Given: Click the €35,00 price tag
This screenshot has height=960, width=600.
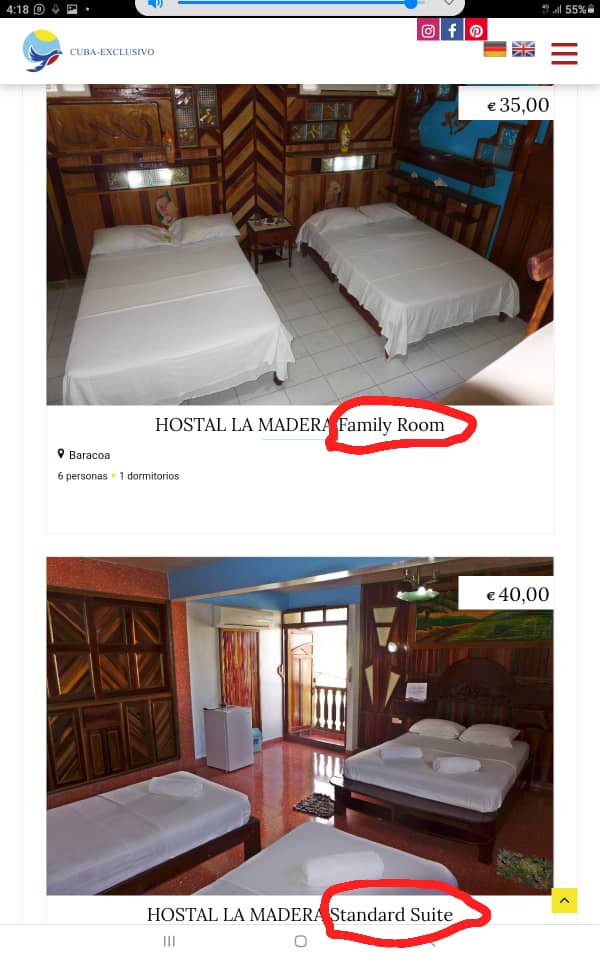Looking at the screenshot, I should pyautogui.click(x=518, y=105).
